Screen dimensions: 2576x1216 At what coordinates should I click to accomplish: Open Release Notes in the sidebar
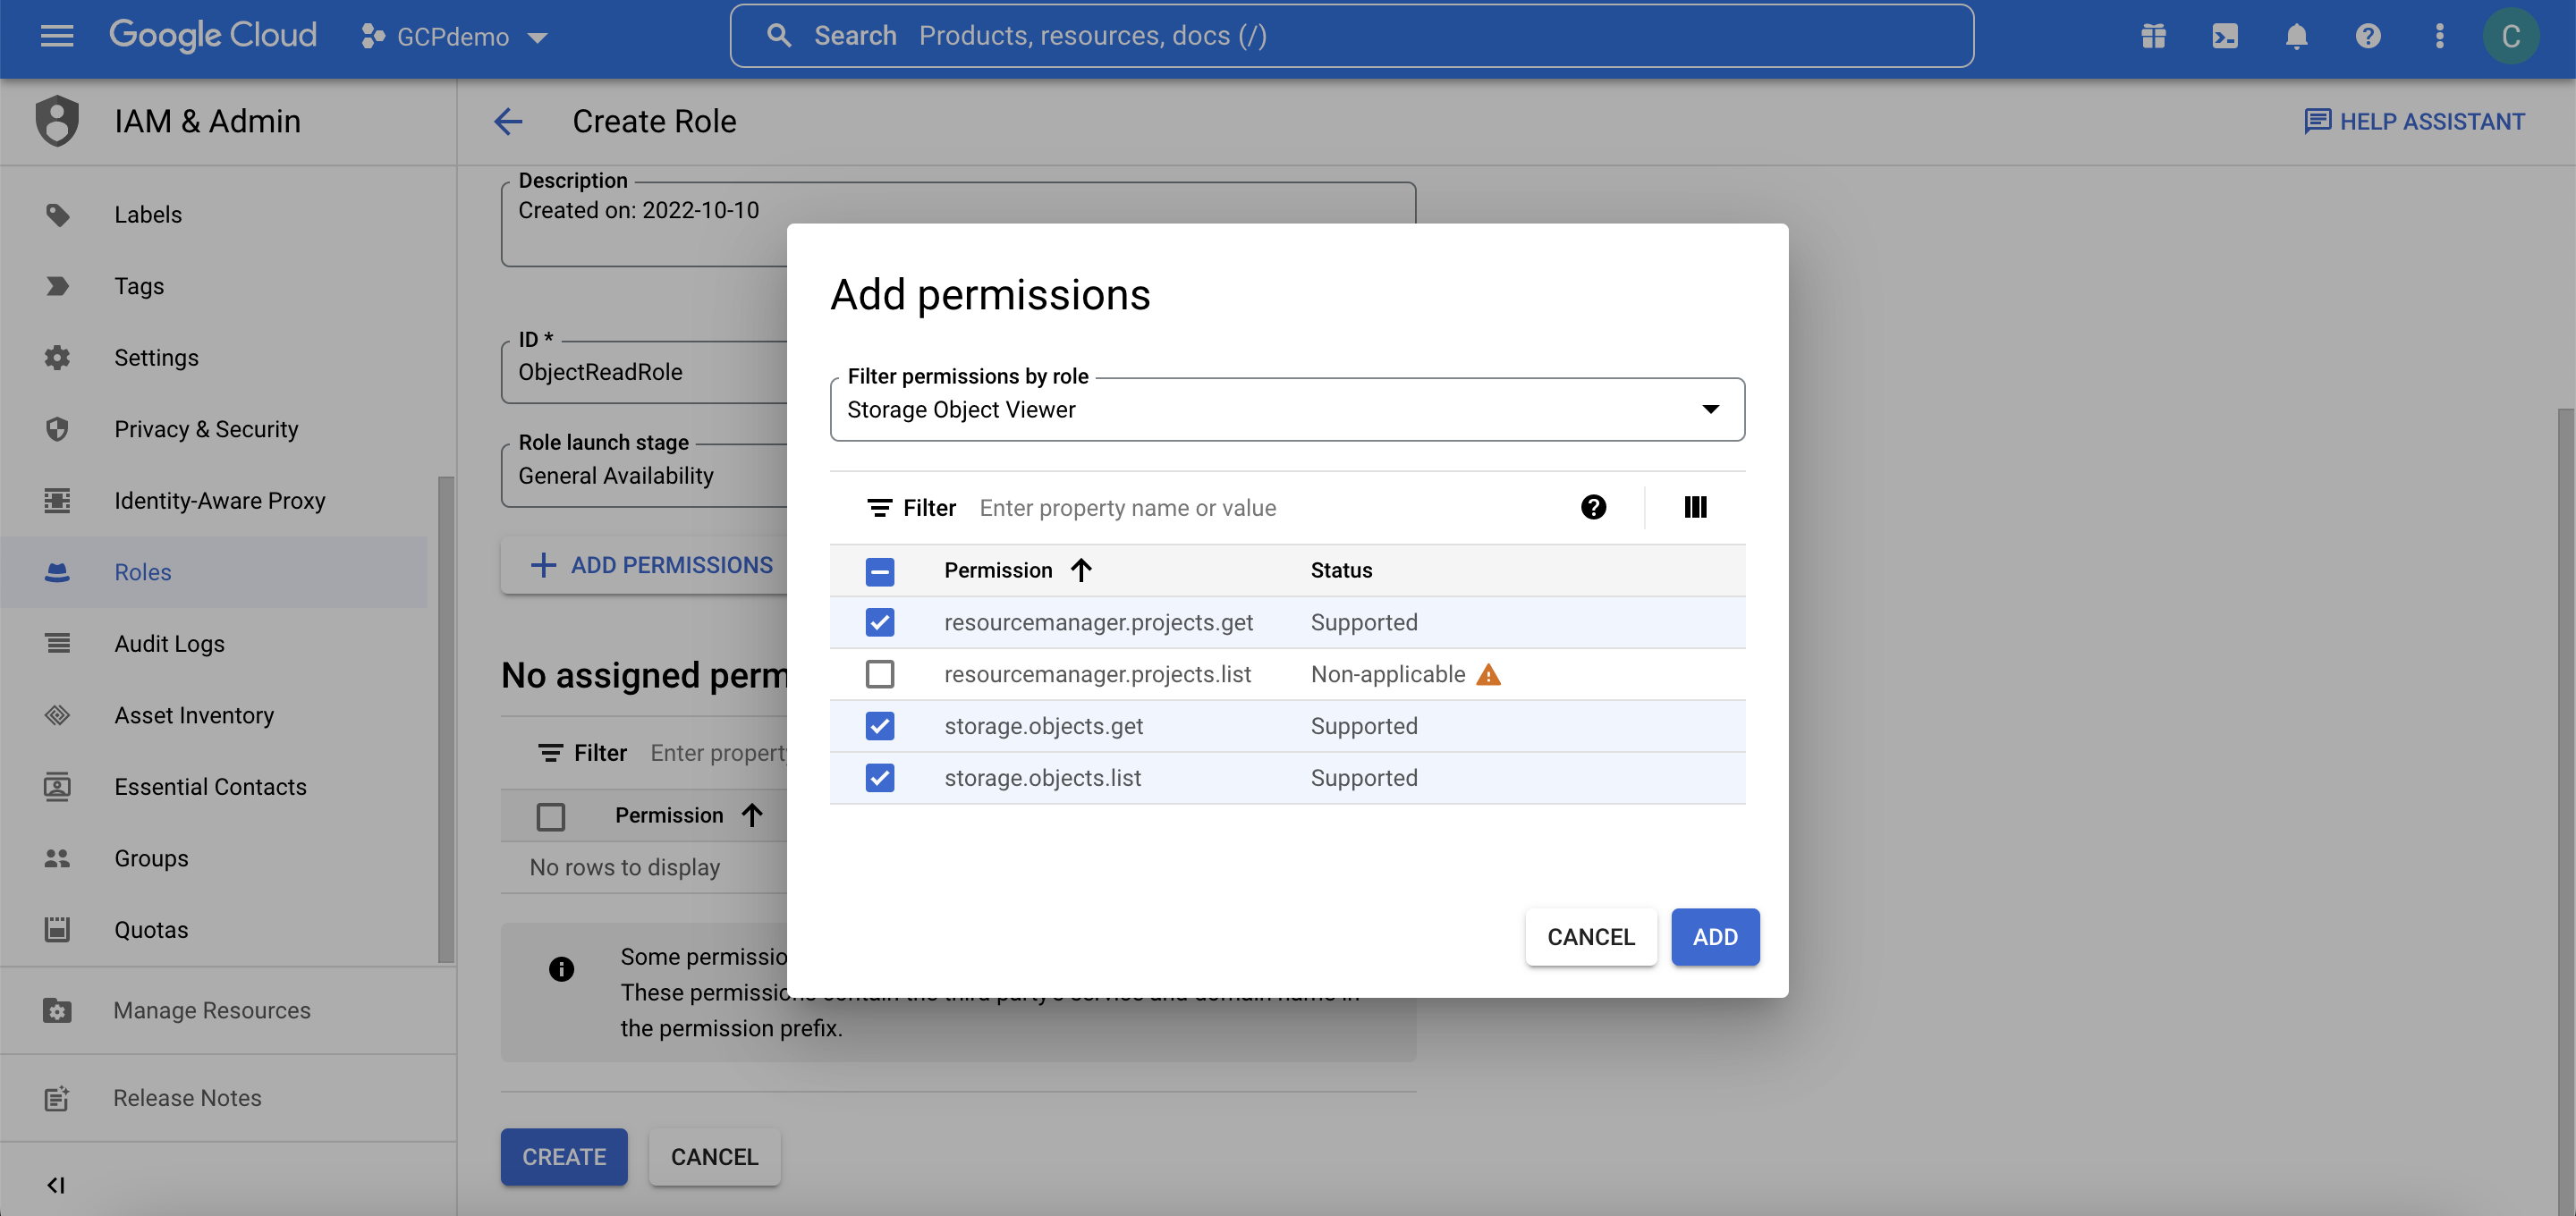186,1097
